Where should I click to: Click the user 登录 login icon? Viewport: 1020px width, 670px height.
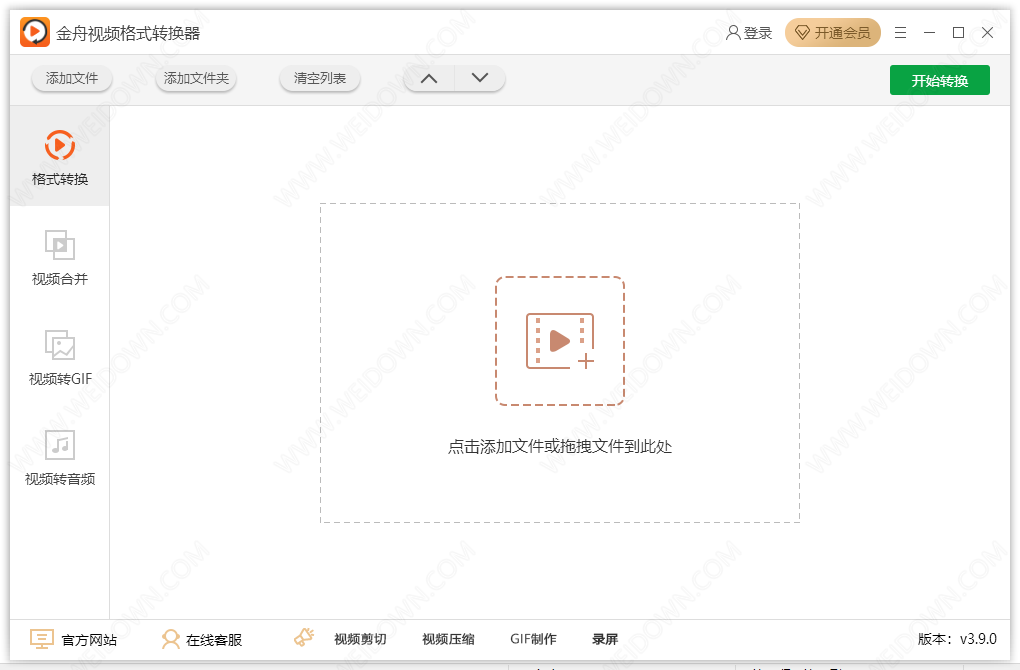tap(733, 33)
